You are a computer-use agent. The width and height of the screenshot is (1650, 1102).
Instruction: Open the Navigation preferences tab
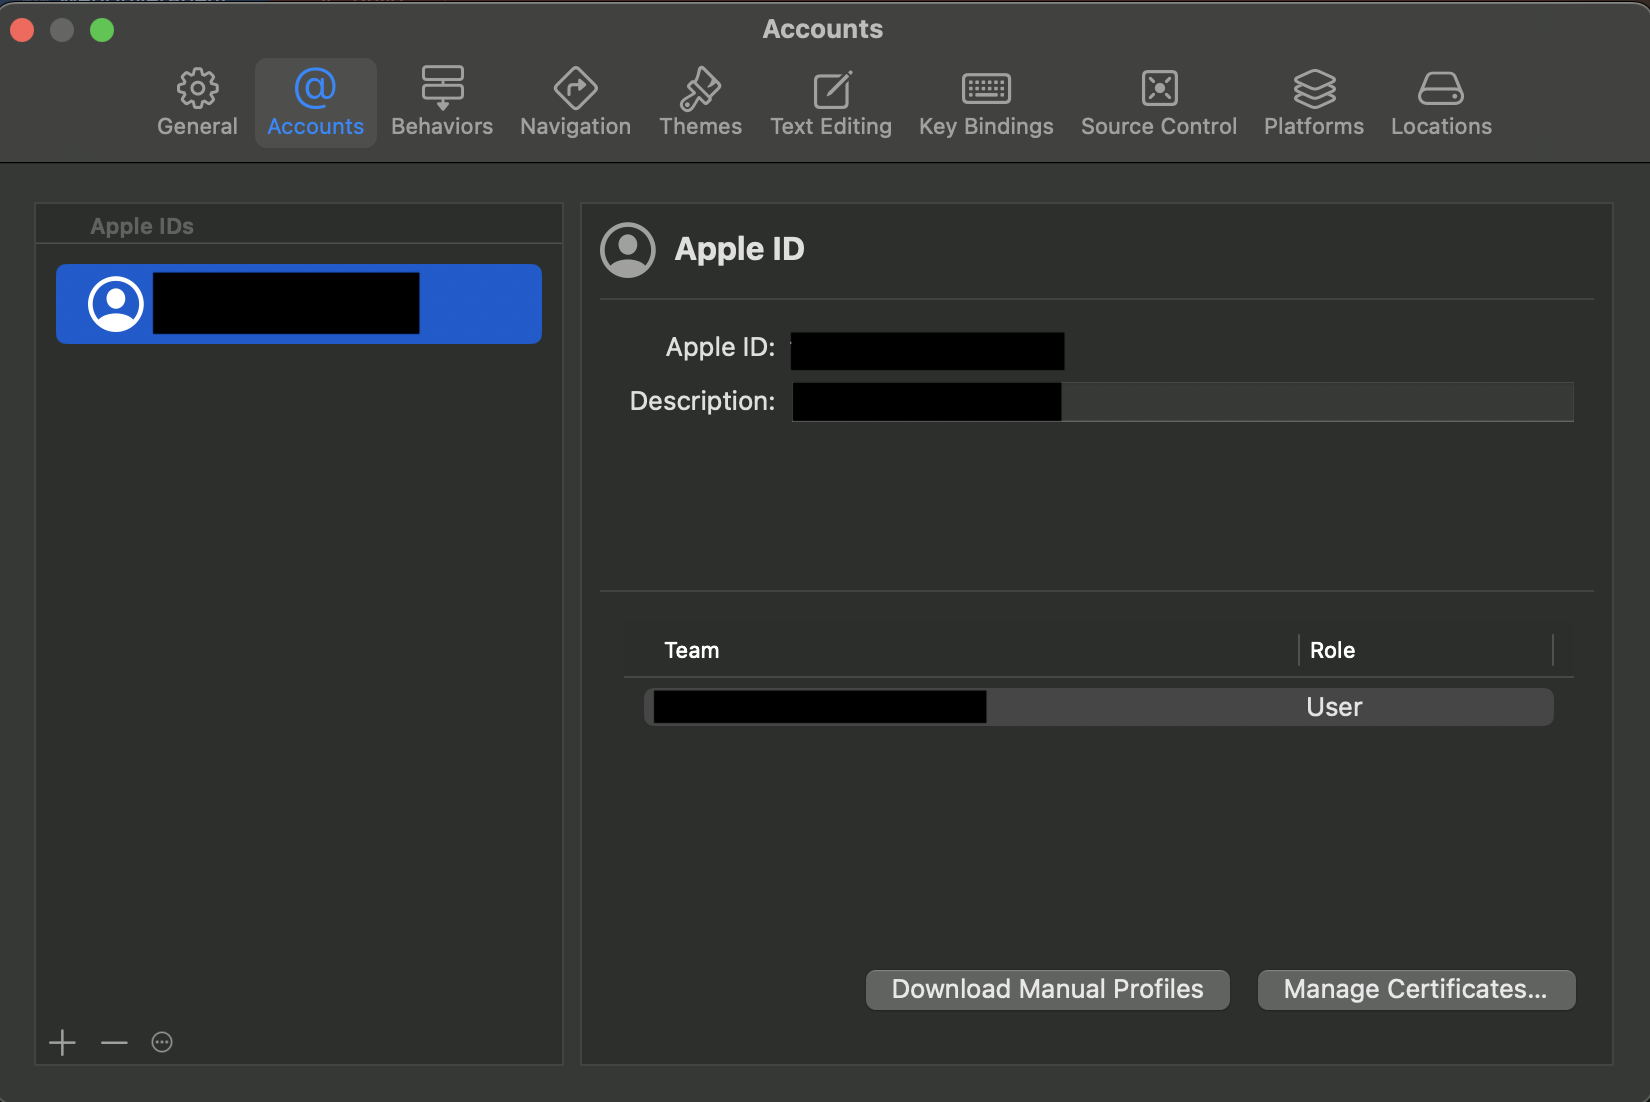click(x=575, y=103)
